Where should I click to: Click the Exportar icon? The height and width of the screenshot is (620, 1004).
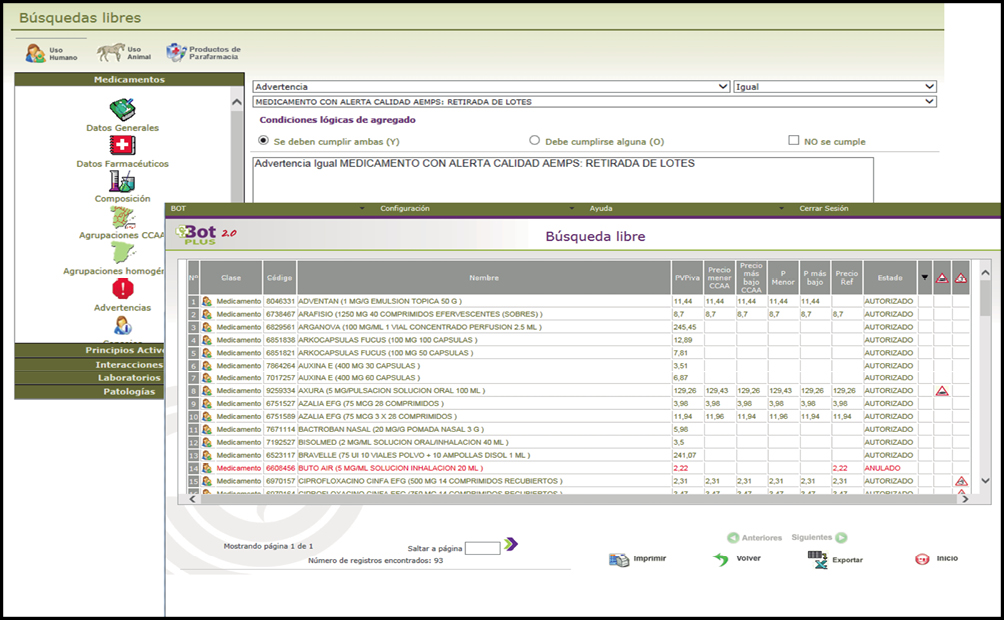818,559
